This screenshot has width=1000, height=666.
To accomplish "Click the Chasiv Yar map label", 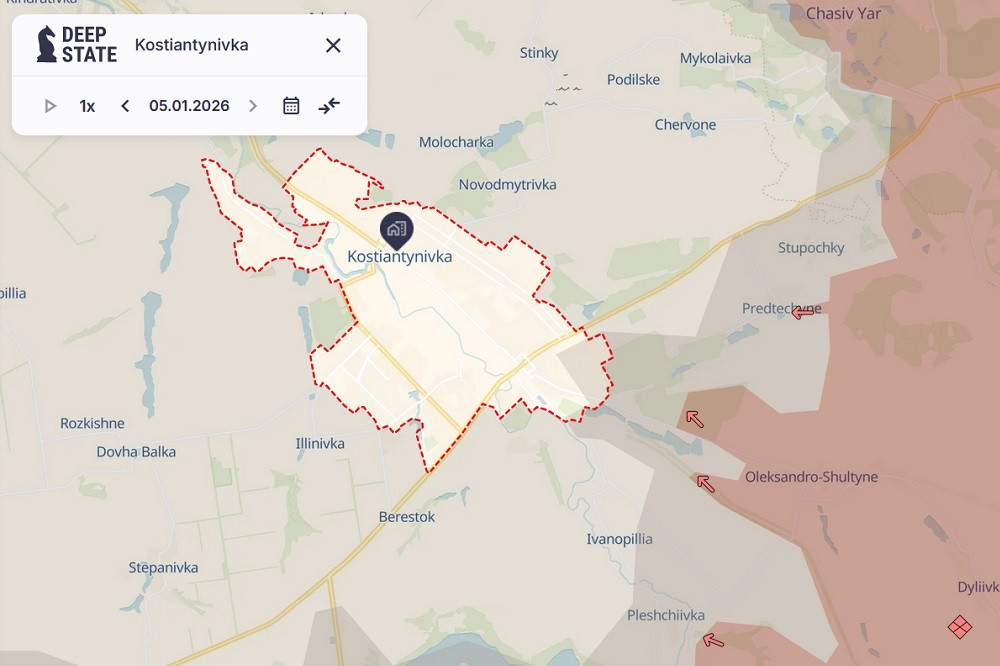I will point(843,13).
